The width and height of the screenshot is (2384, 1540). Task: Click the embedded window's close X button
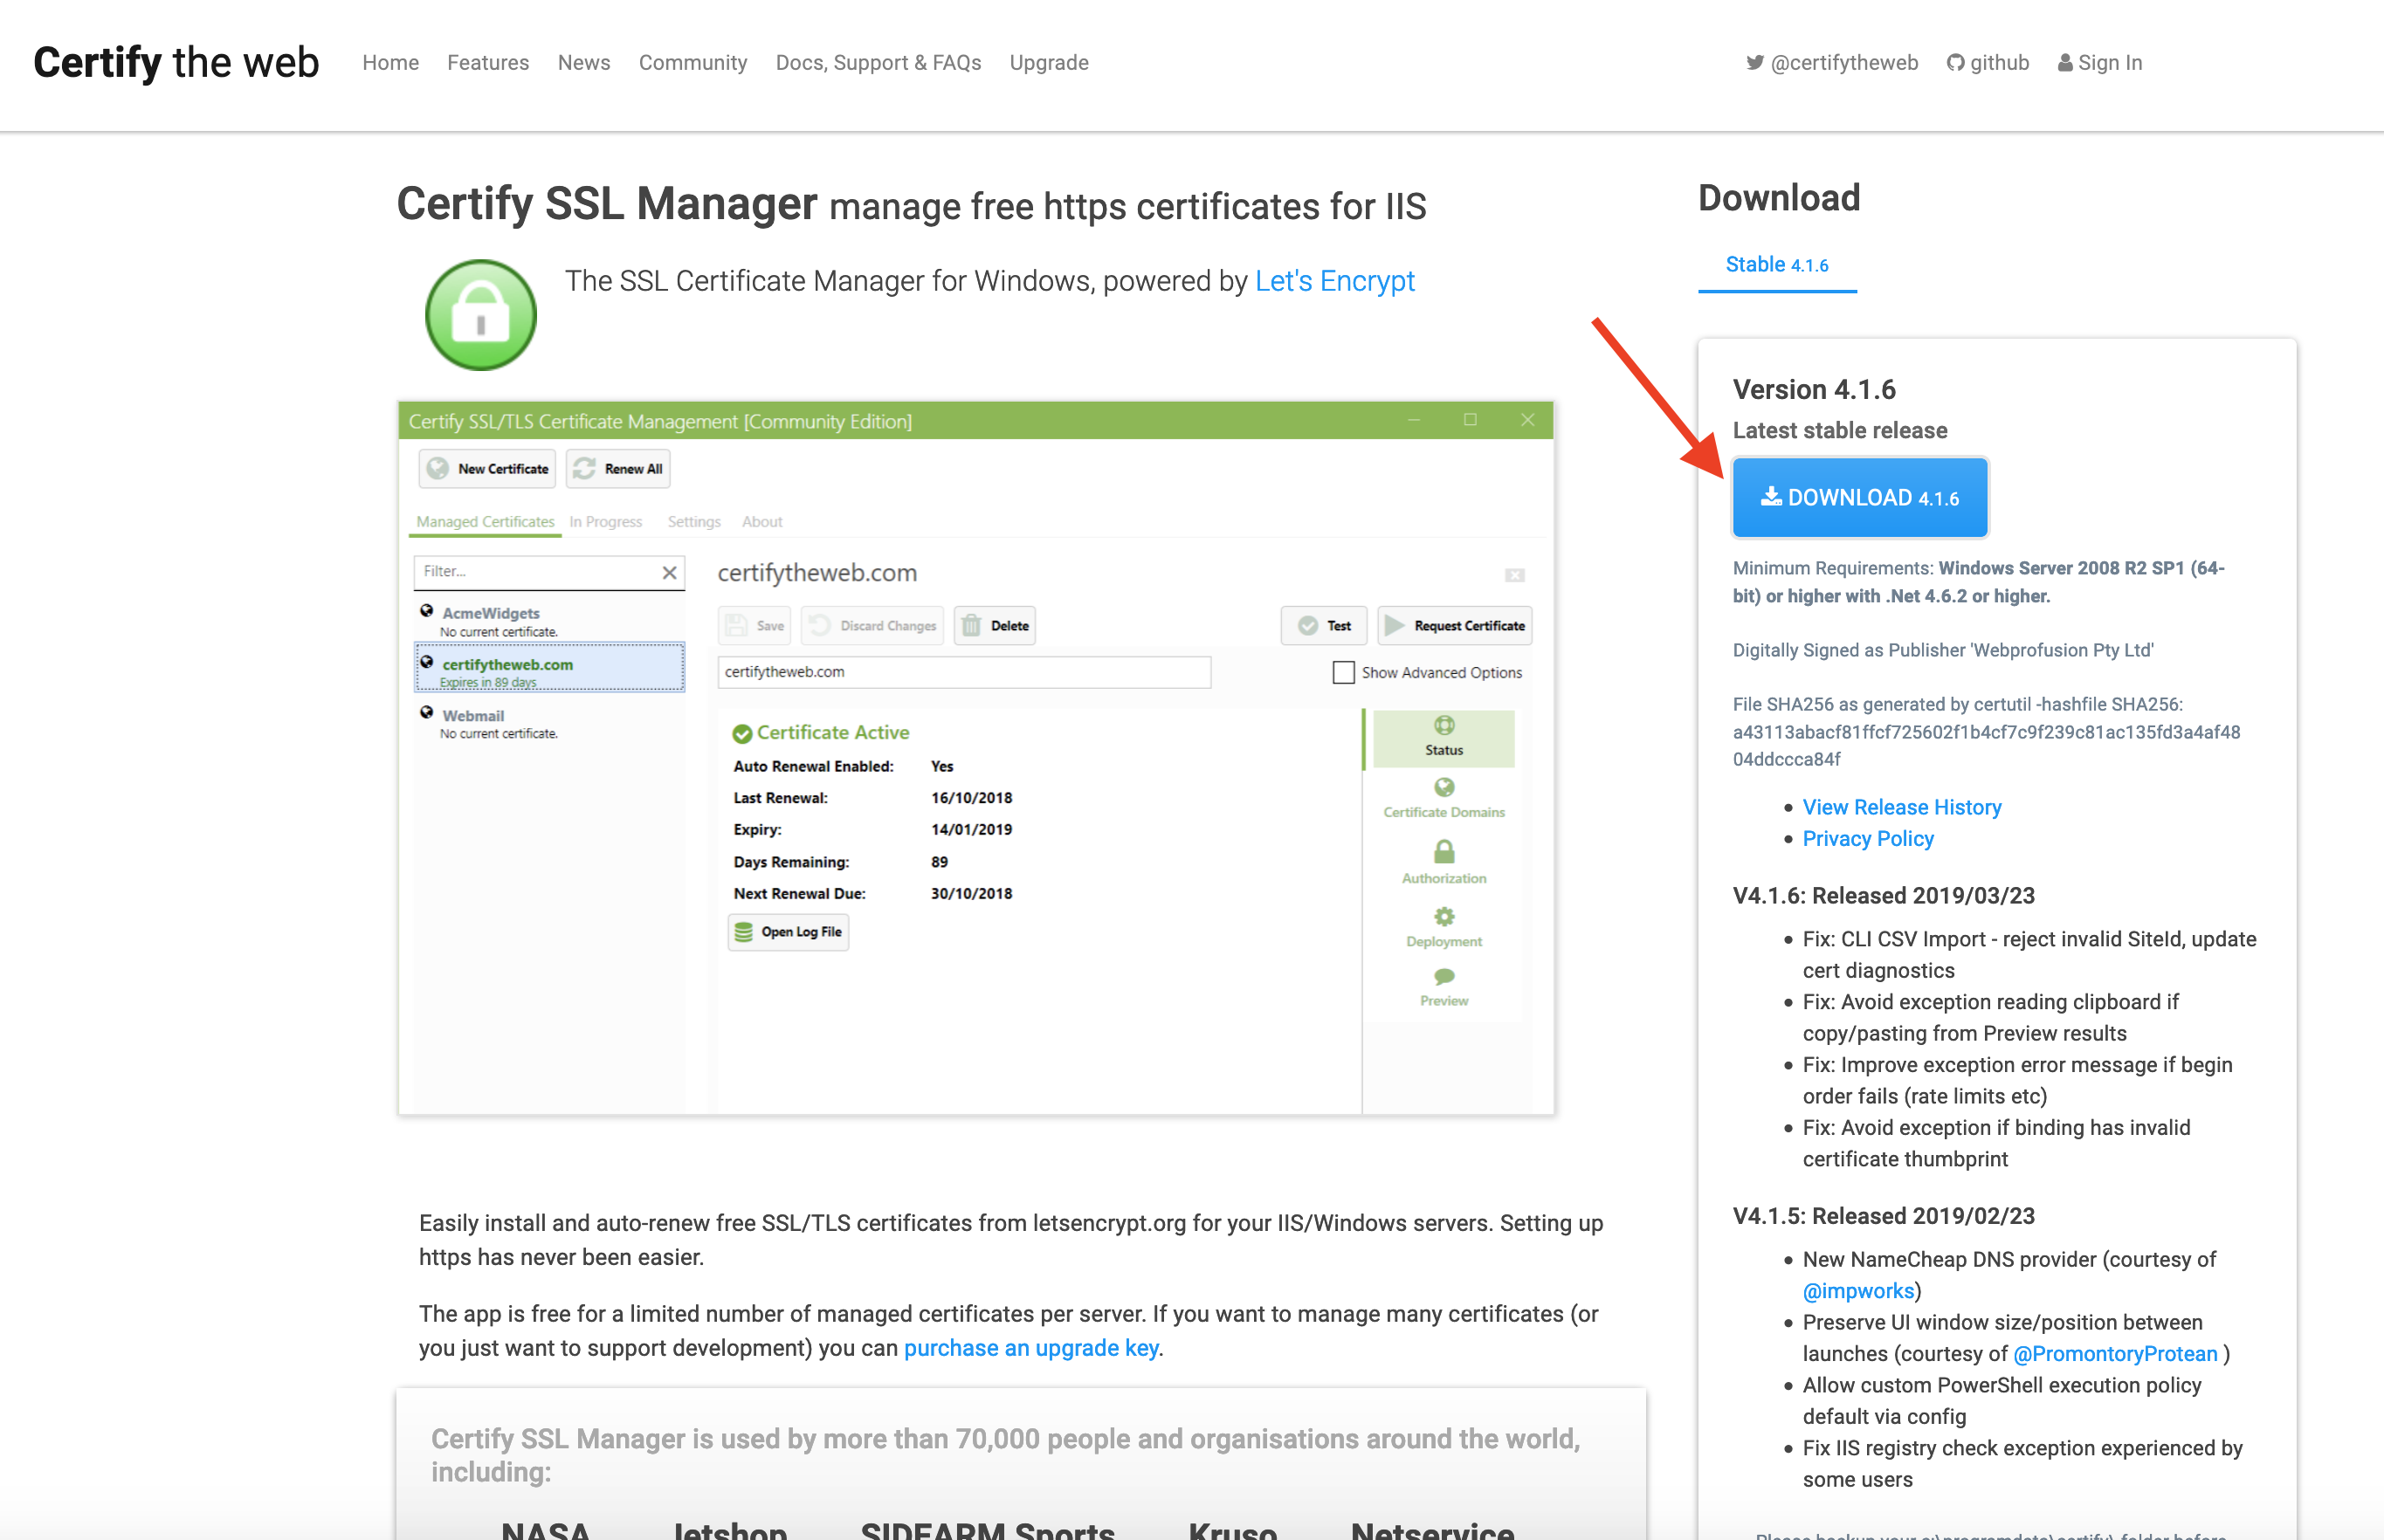click(x=1527, y=420)
